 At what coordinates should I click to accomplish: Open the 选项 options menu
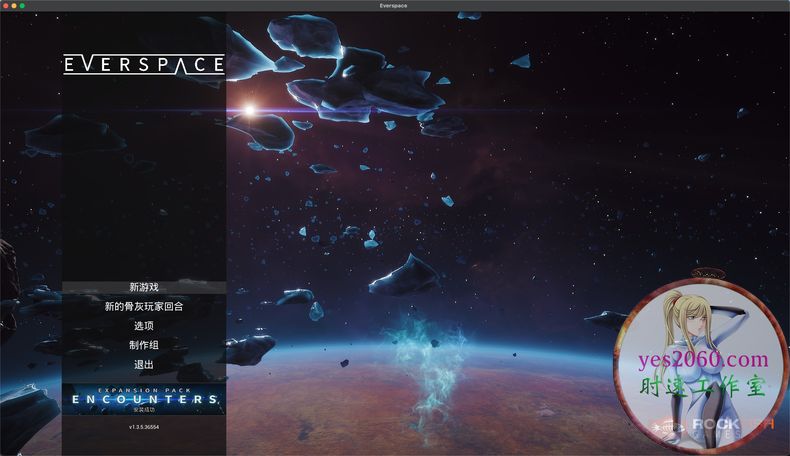click(x=144, y=326)
